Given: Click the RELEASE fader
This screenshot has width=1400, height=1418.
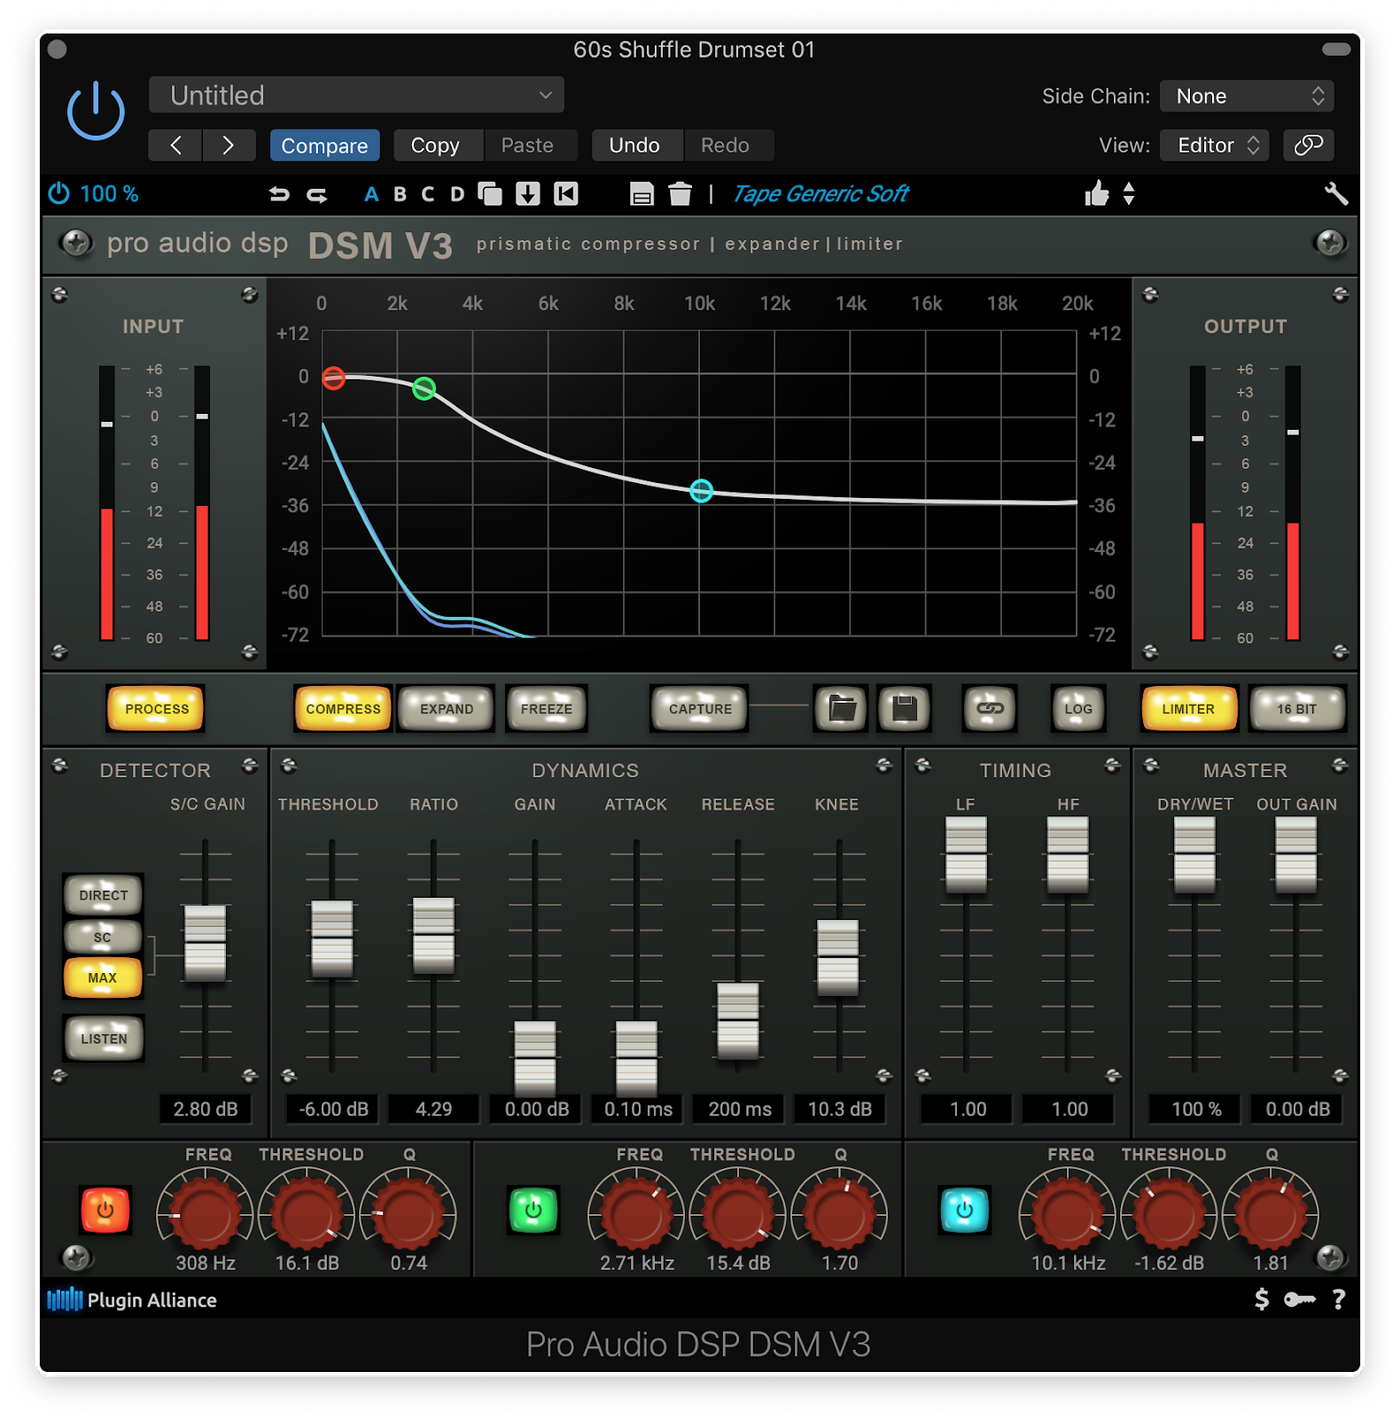Looking at the screenshot, I should point(738,1020).
